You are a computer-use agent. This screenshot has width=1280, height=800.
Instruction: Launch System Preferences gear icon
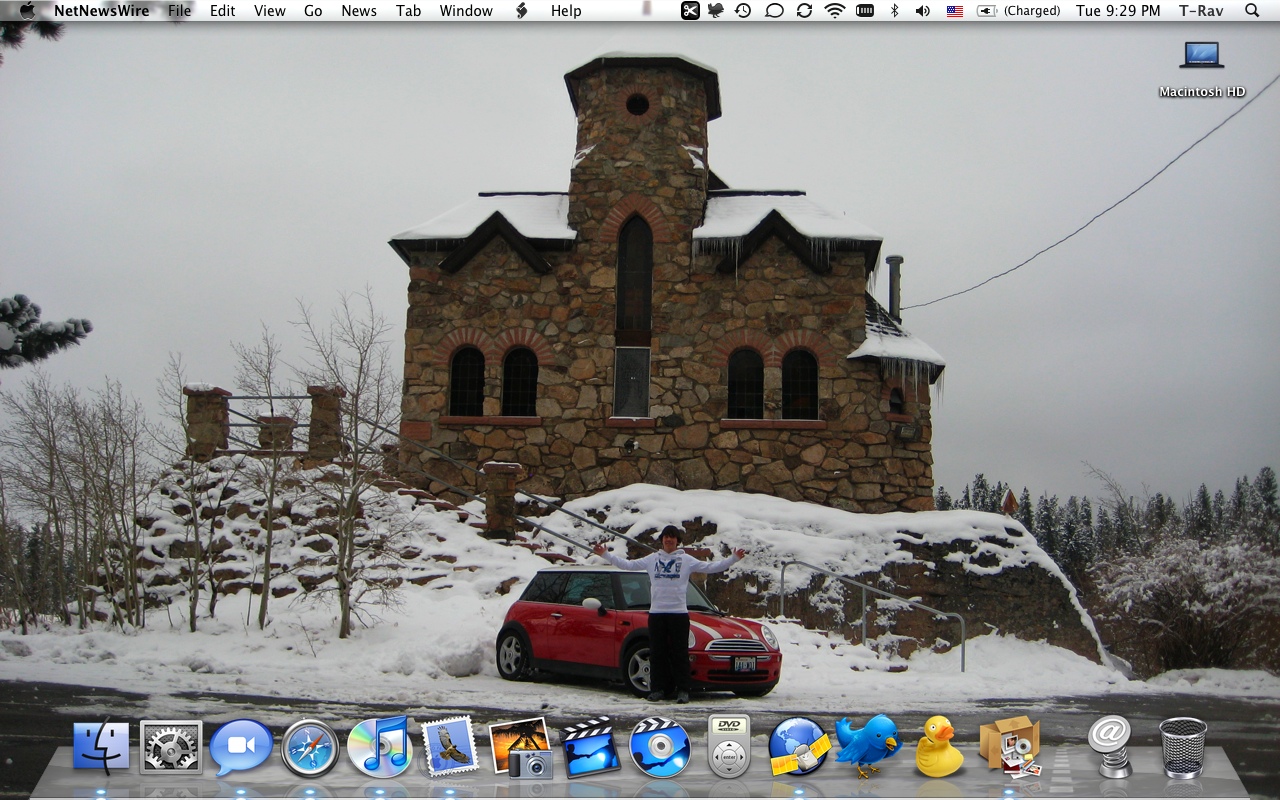click(171, 747)
